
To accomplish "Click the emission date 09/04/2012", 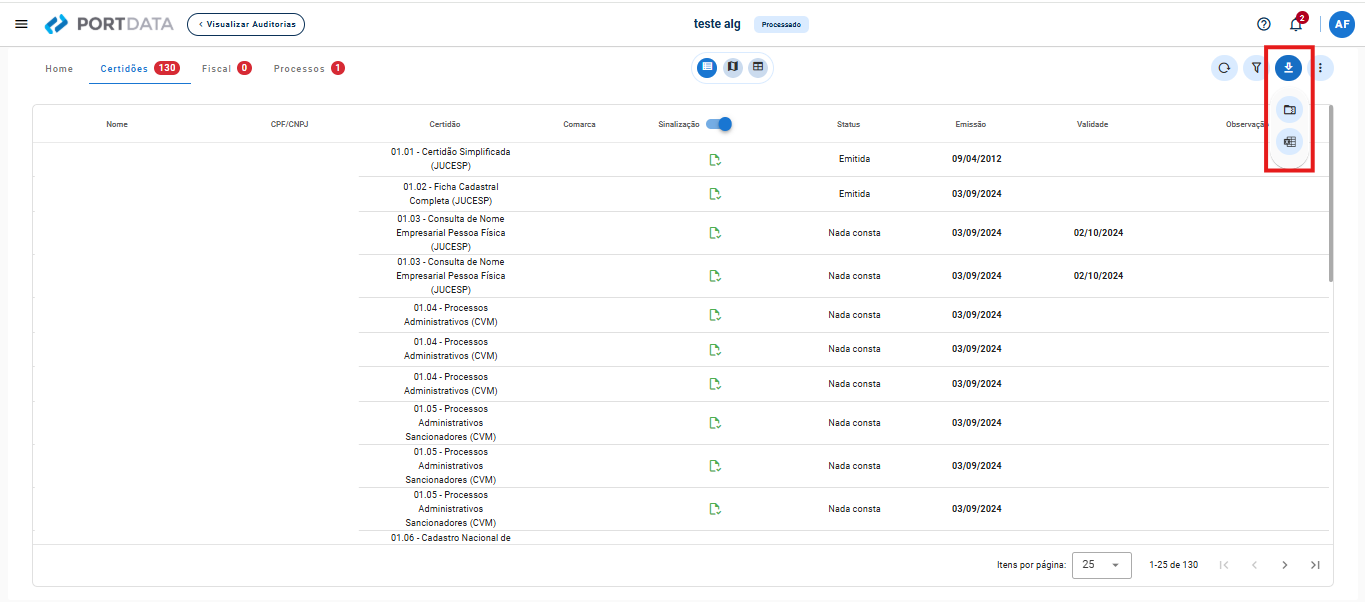I will coord(977,159).
